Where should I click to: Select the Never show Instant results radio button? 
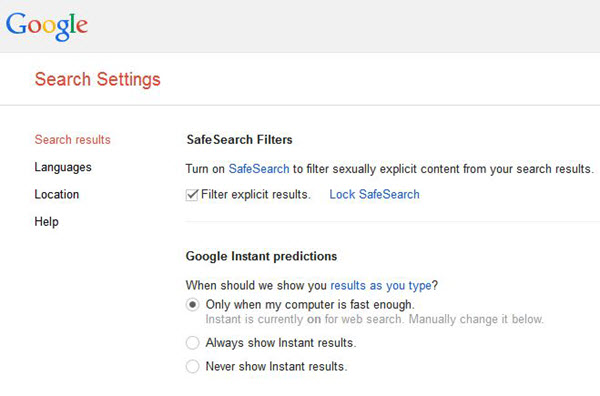click(x=192, y=367)
